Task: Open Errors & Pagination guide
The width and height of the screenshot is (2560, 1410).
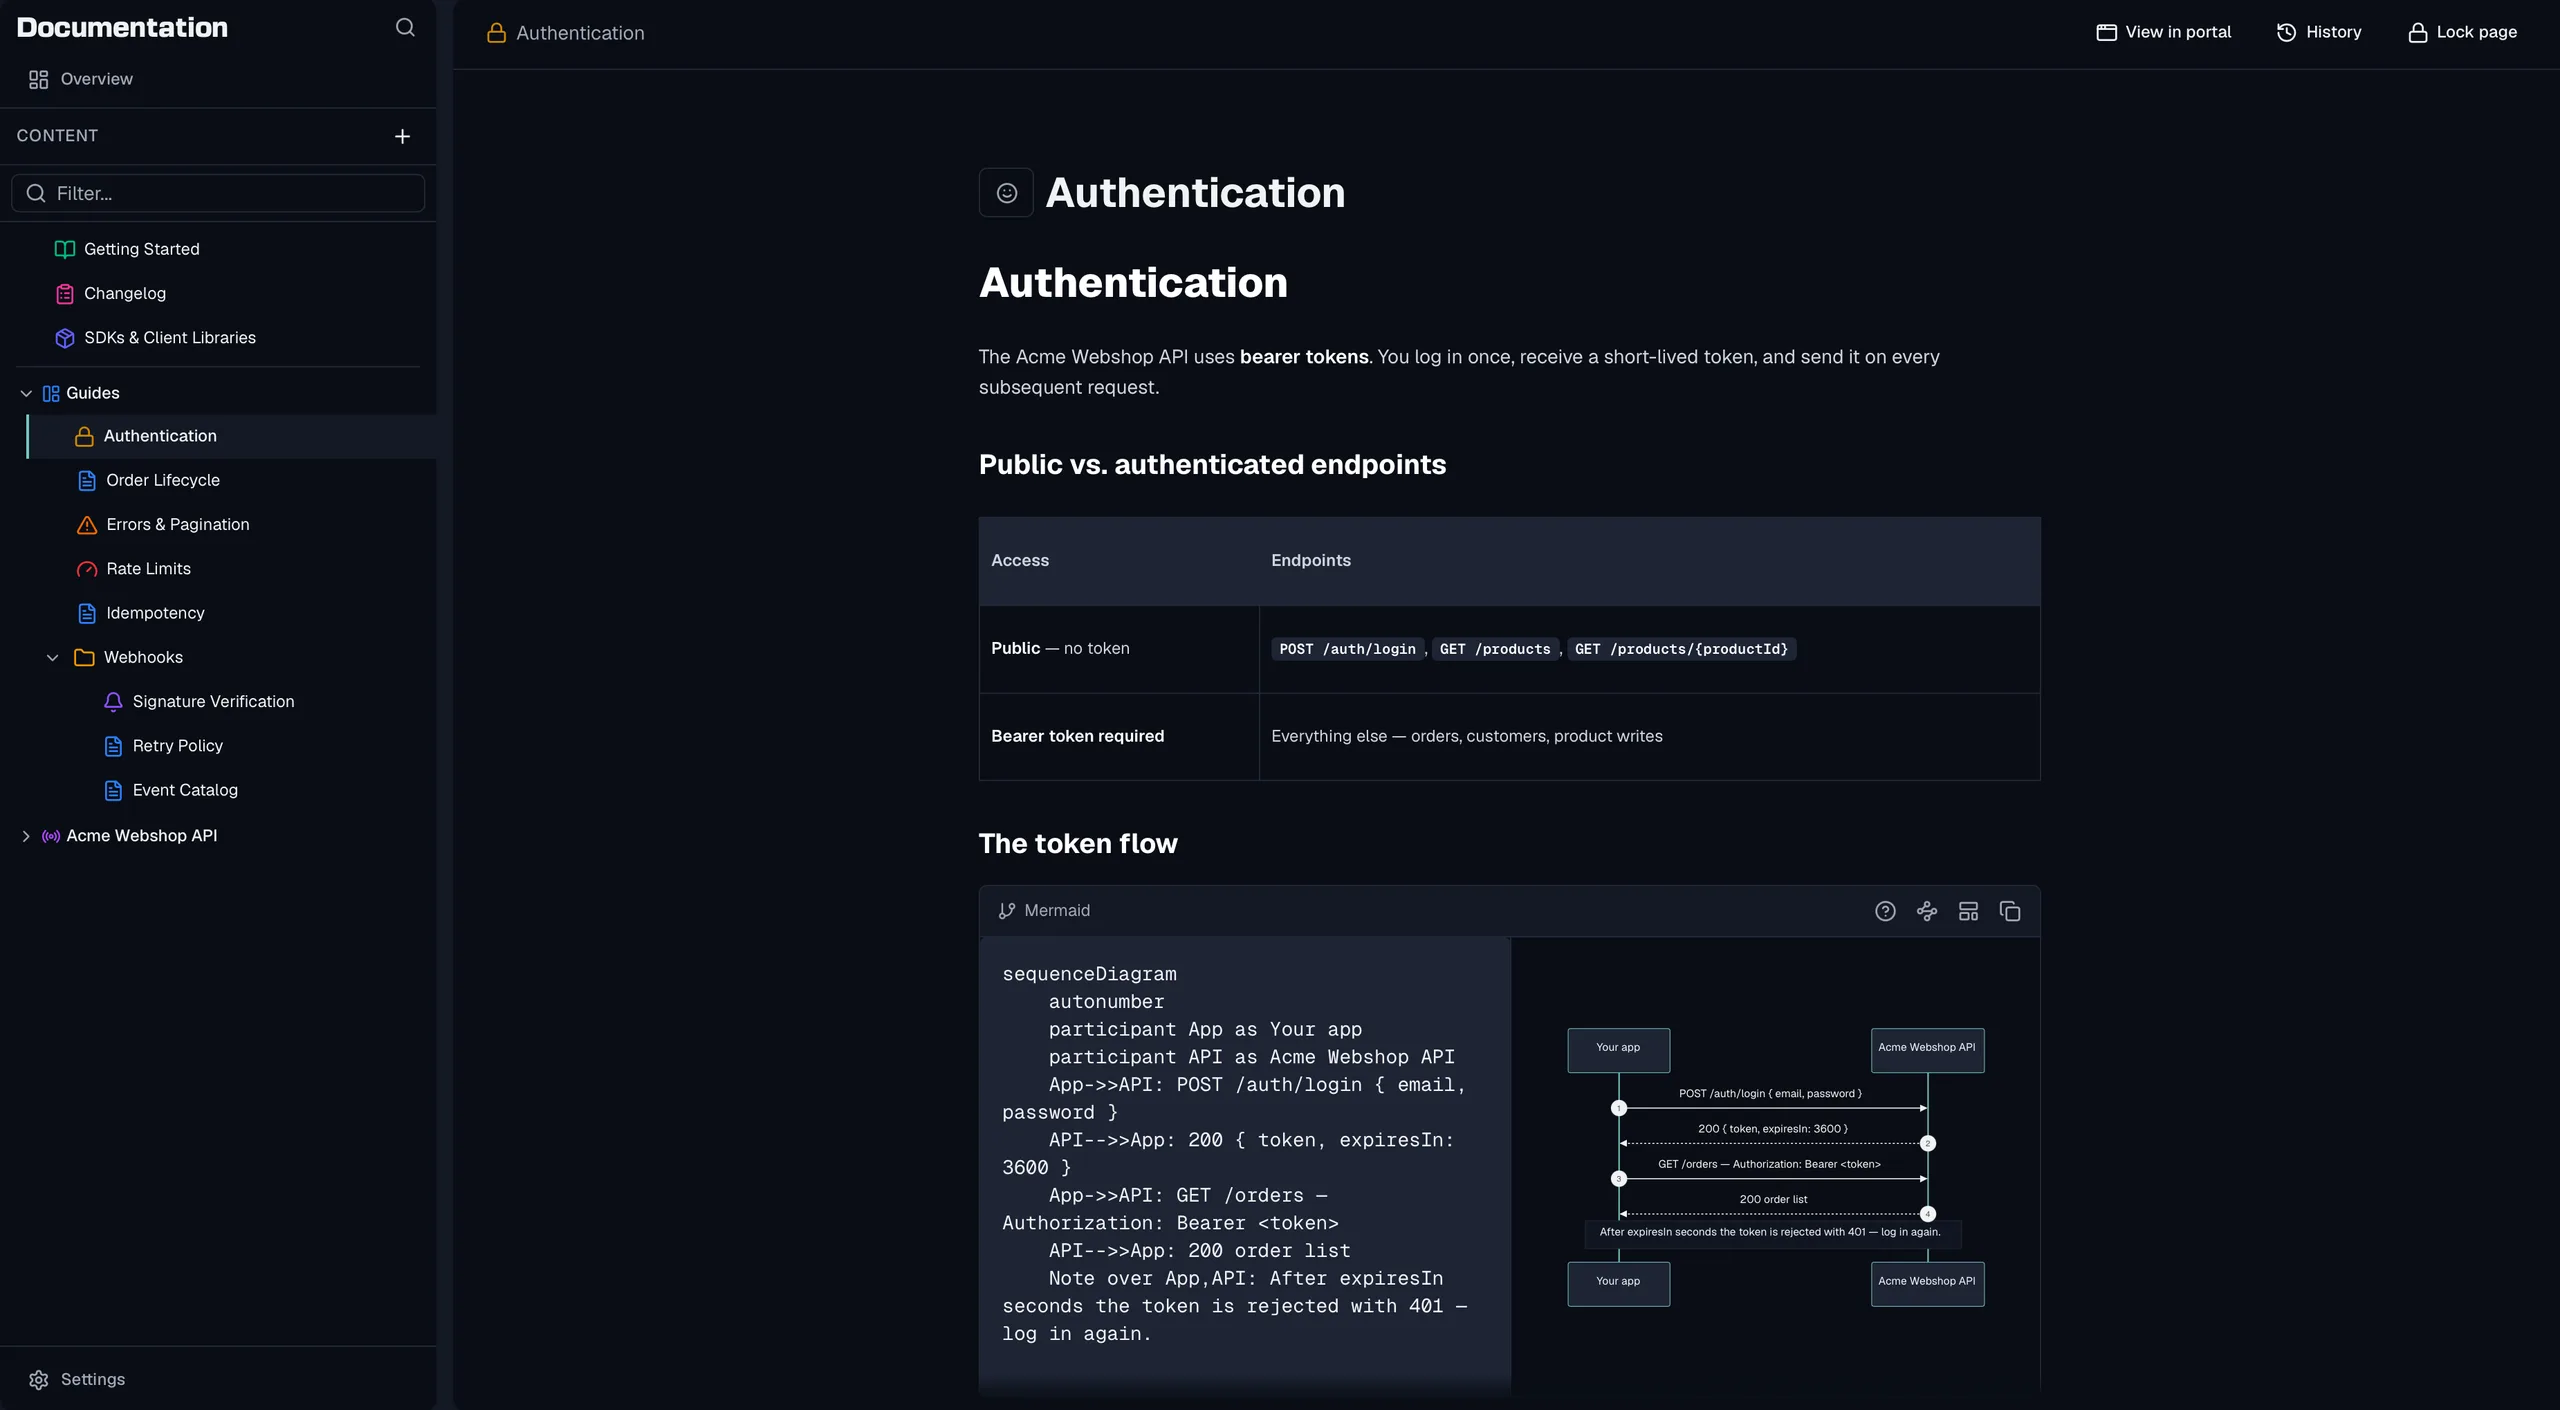Action: pyautogui.click(x=178, y=524)
